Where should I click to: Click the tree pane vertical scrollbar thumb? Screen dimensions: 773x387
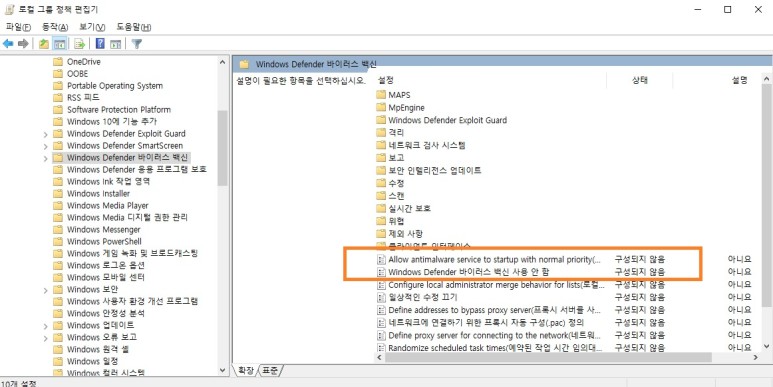tap(222, 148)
